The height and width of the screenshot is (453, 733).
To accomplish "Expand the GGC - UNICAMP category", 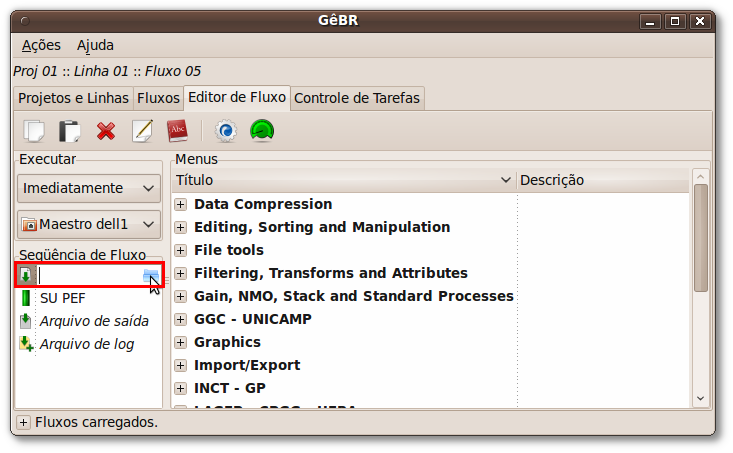I will (180, 319).
